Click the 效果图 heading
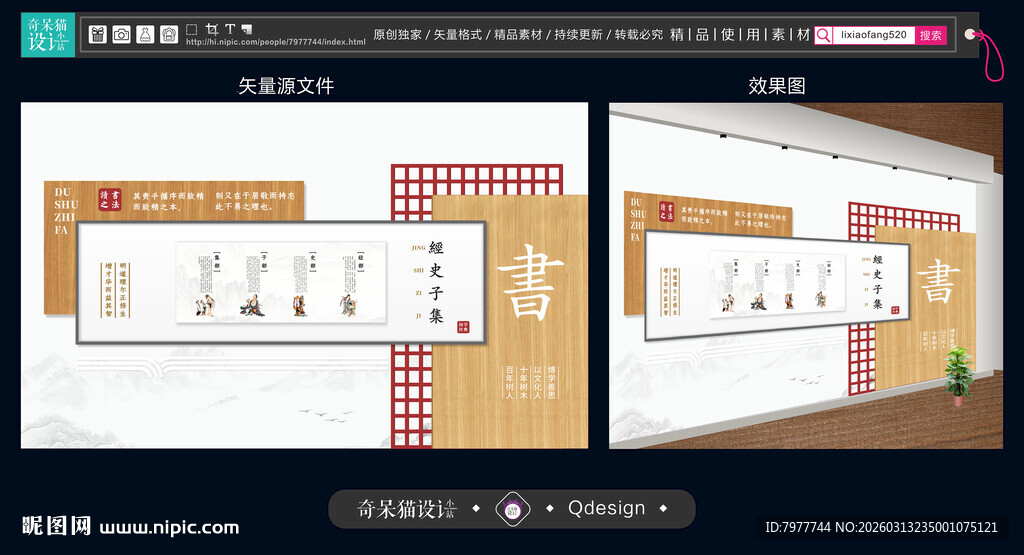This screenshot has width=1024, height=555. [x=776, y=86]
